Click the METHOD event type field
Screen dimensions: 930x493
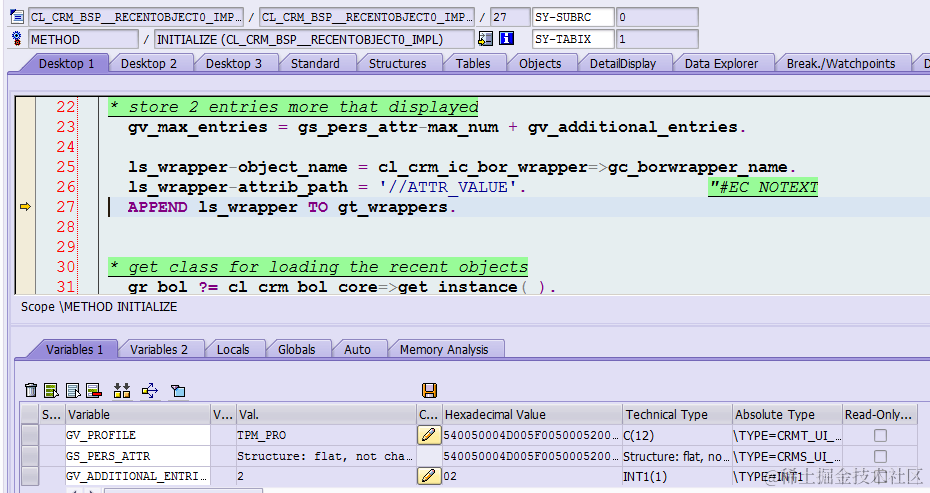[x=83, y=39]
